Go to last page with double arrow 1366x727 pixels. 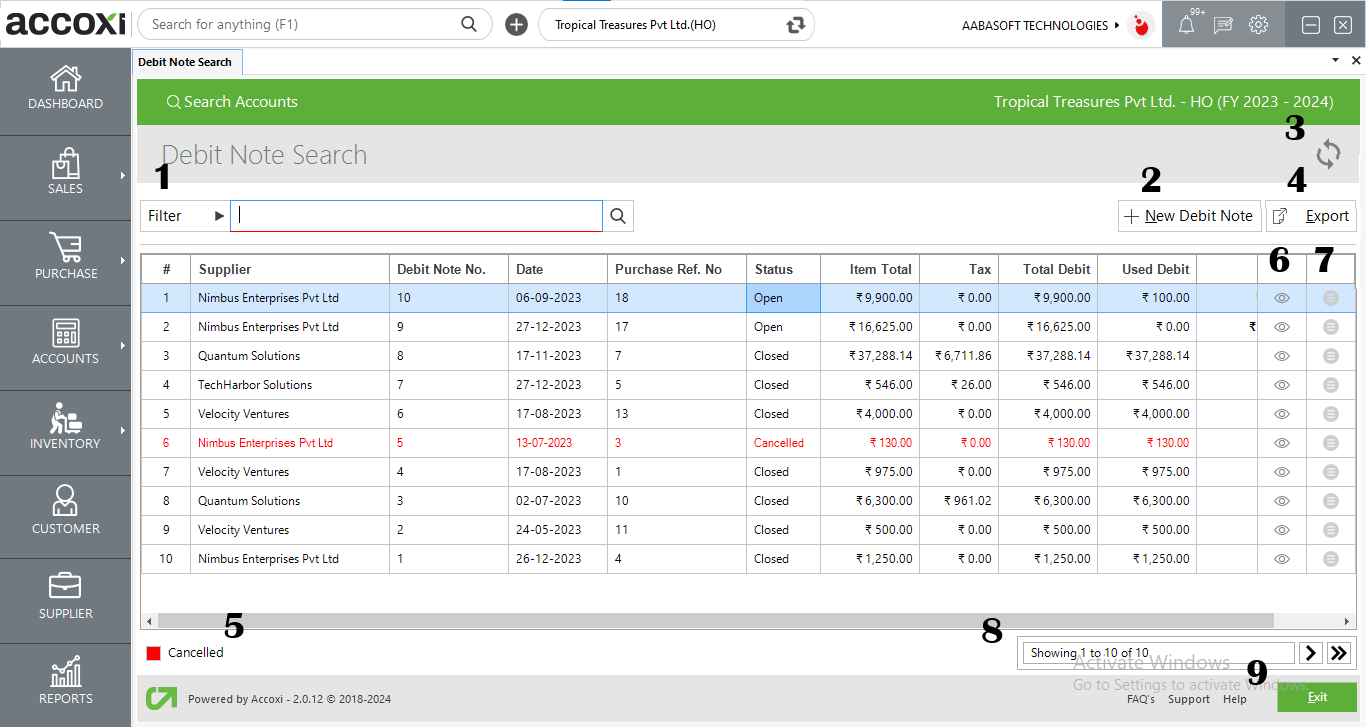pyautogui.click(x=1339, y=652)
